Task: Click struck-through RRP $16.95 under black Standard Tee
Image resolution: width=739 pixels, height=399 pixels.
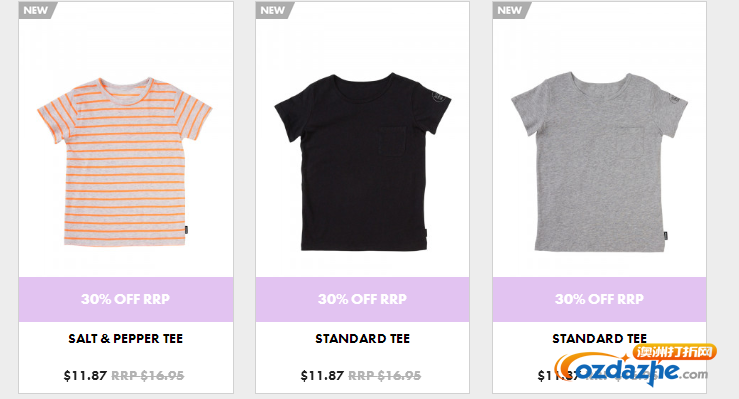Action: pos(385,375)
